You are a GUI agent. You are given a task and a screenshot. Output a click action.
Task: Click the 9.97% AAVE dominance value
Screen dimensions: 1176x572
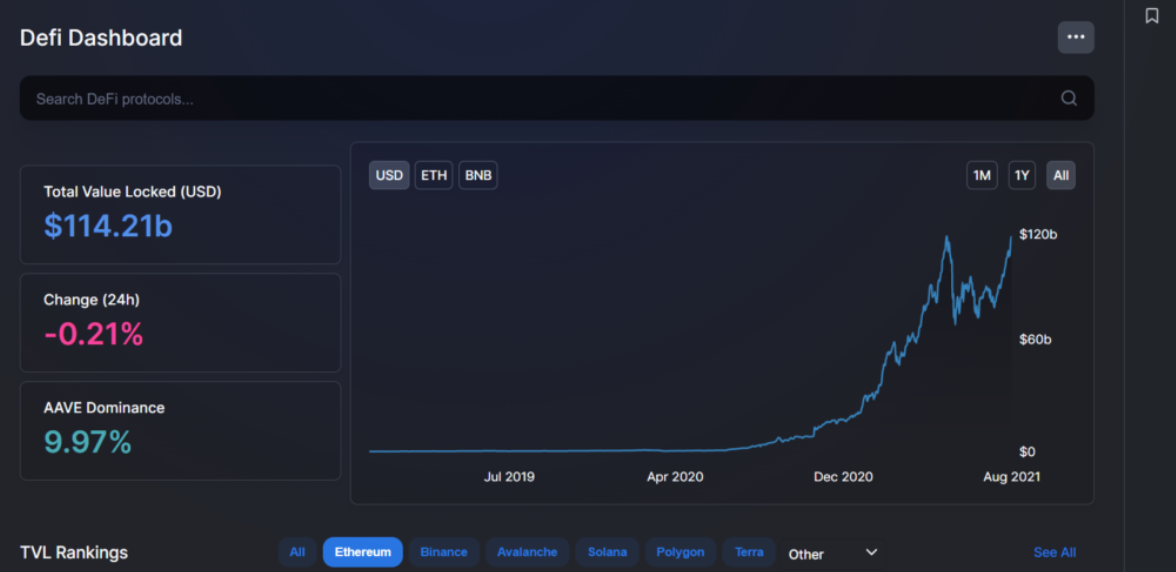point(88,442)
